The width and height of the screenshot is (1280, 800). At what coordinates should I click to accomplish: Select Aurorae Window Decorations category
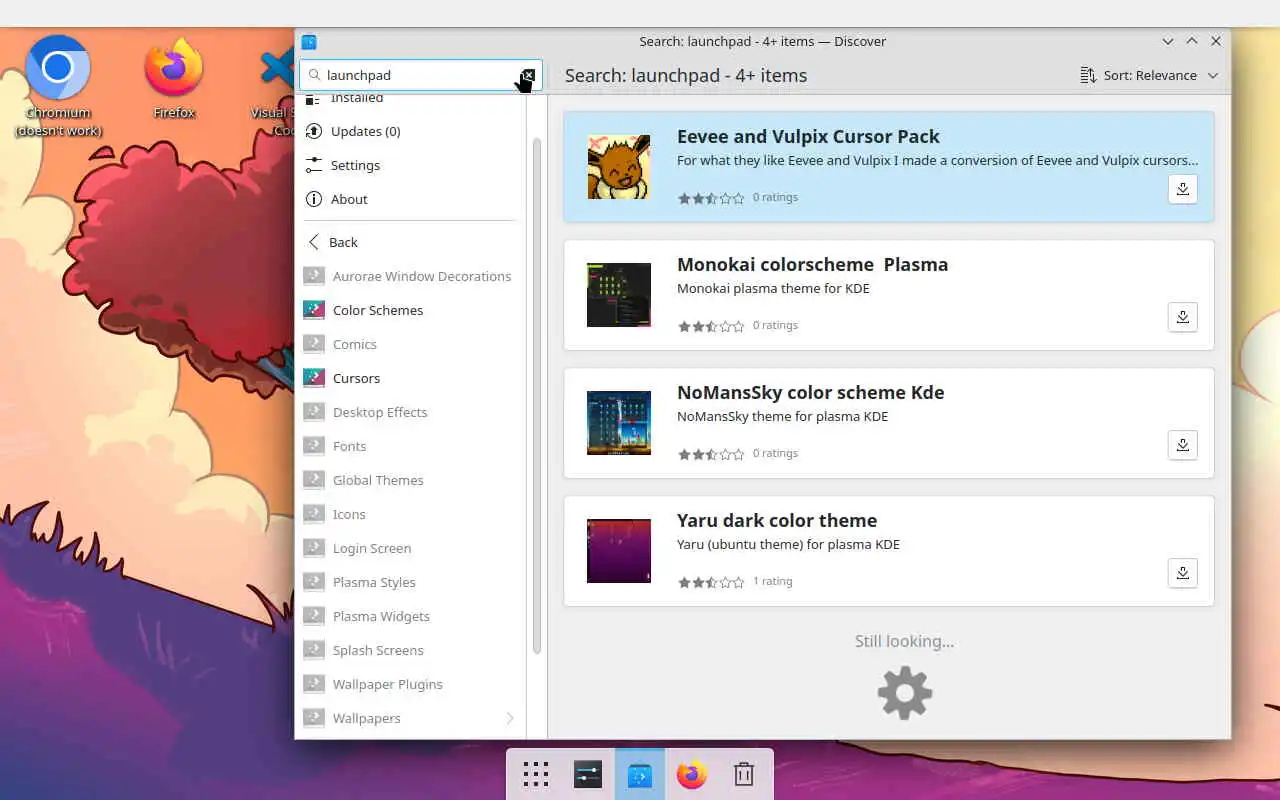point(410,276)
